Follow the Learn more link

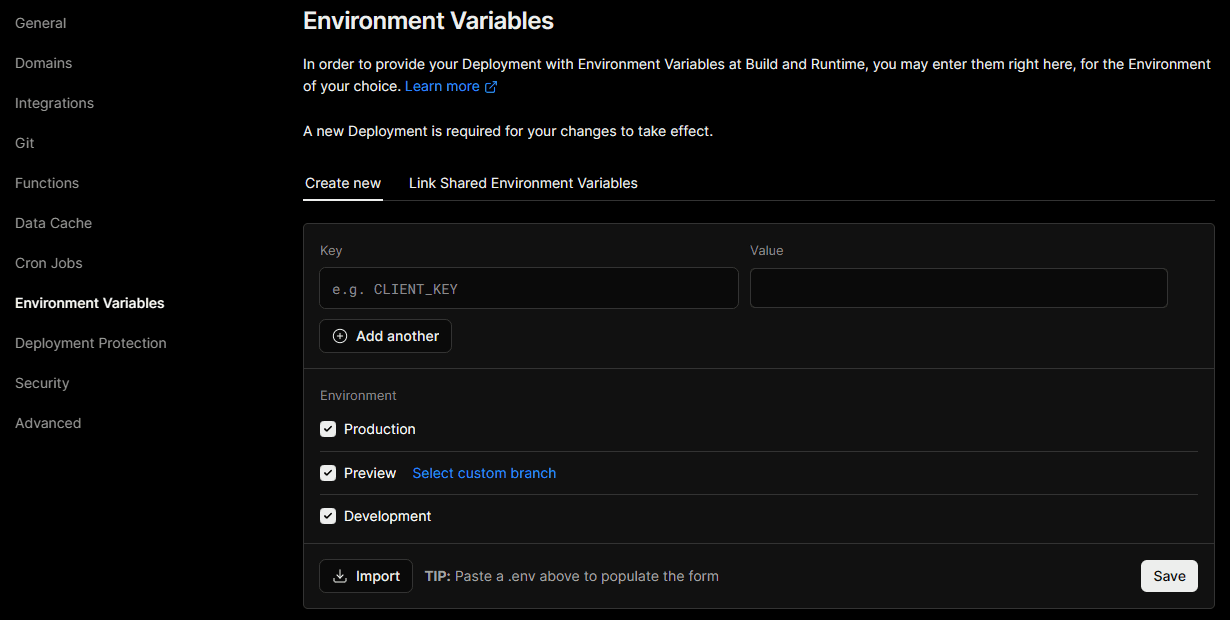(x=442, y=87)
